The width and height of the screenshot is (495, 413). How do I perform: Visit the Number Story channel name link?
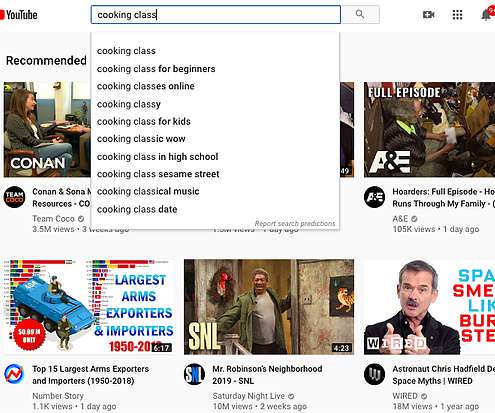point(58,396)
